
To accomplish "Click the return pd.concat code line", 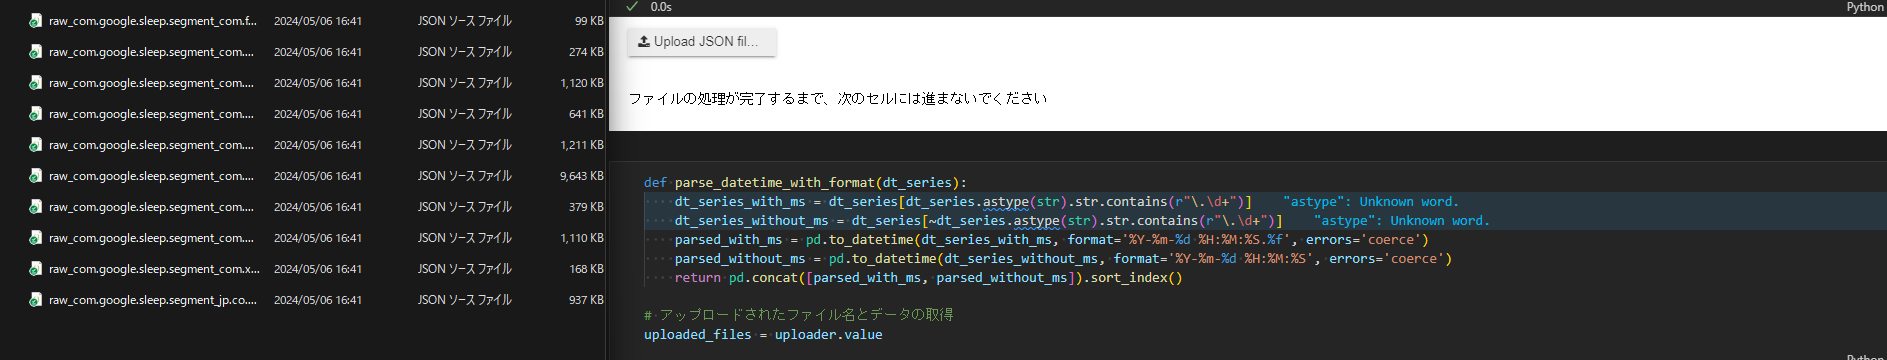I will 929,278.
